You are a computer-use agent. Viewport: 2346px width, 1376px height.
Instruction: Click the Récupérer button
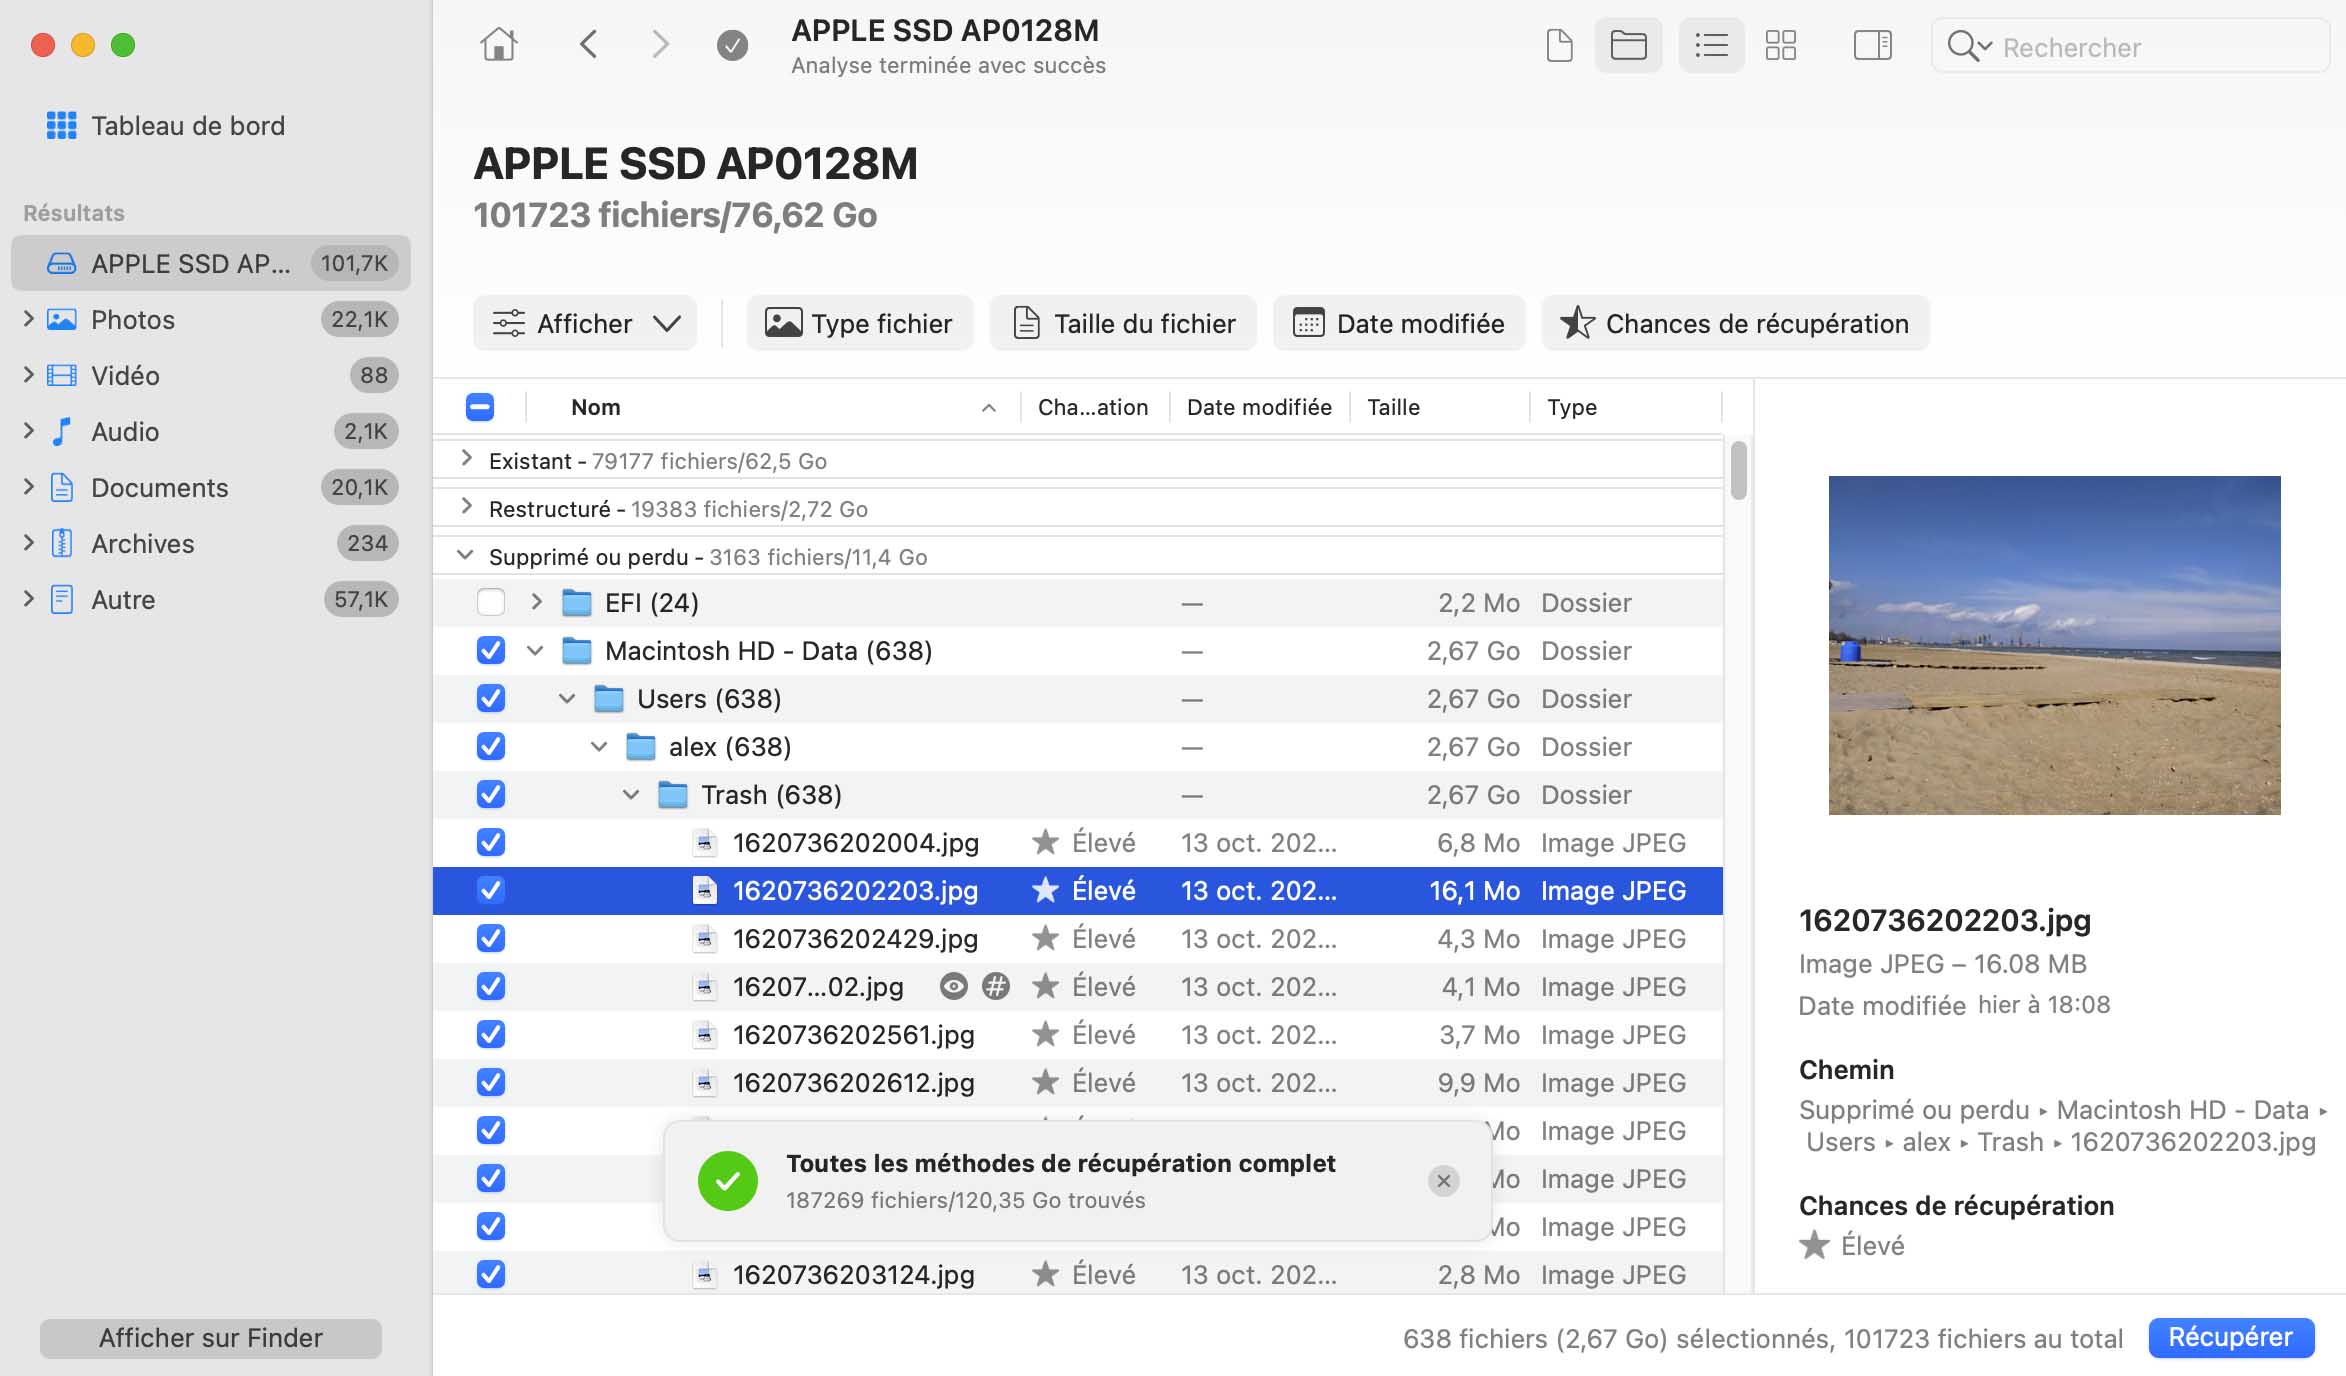(x=2231, y=1337)
